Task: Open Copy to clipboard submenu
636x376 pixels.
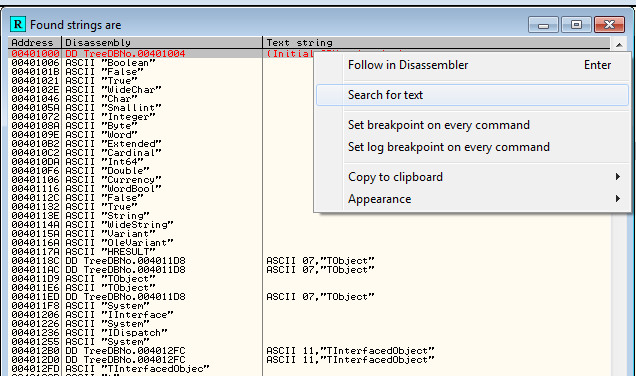Action: [x=472, y=177]
